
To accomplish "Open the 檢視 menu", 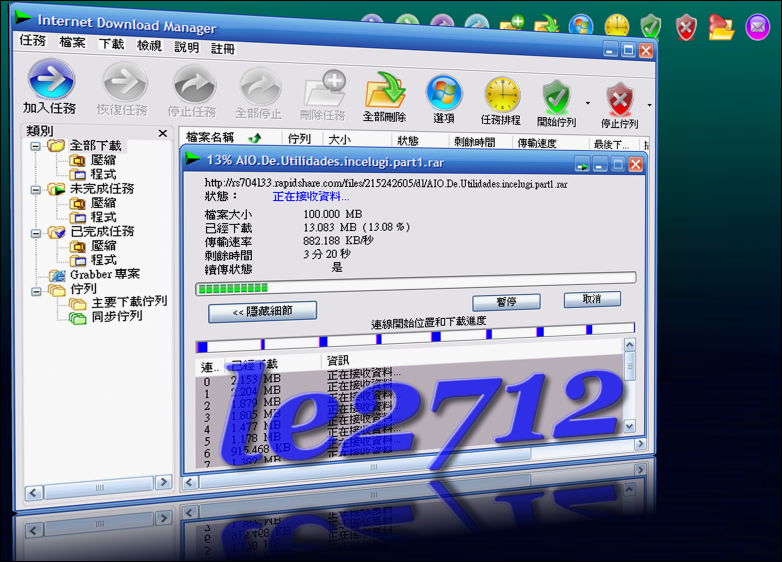I will 149,45.
